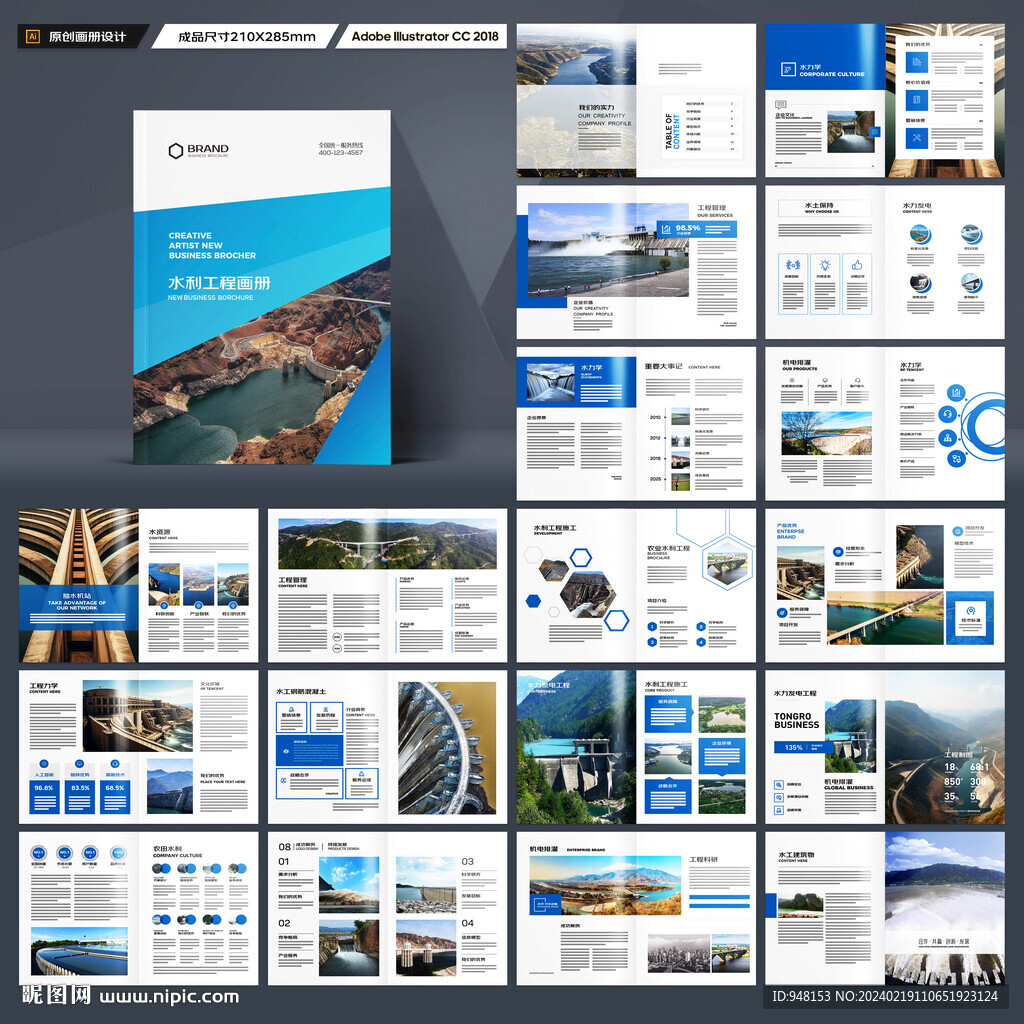Click the icon above 技术标准 label
Screen dimensions: 1024x1024
pyautogui.click(x=970, y=611)
